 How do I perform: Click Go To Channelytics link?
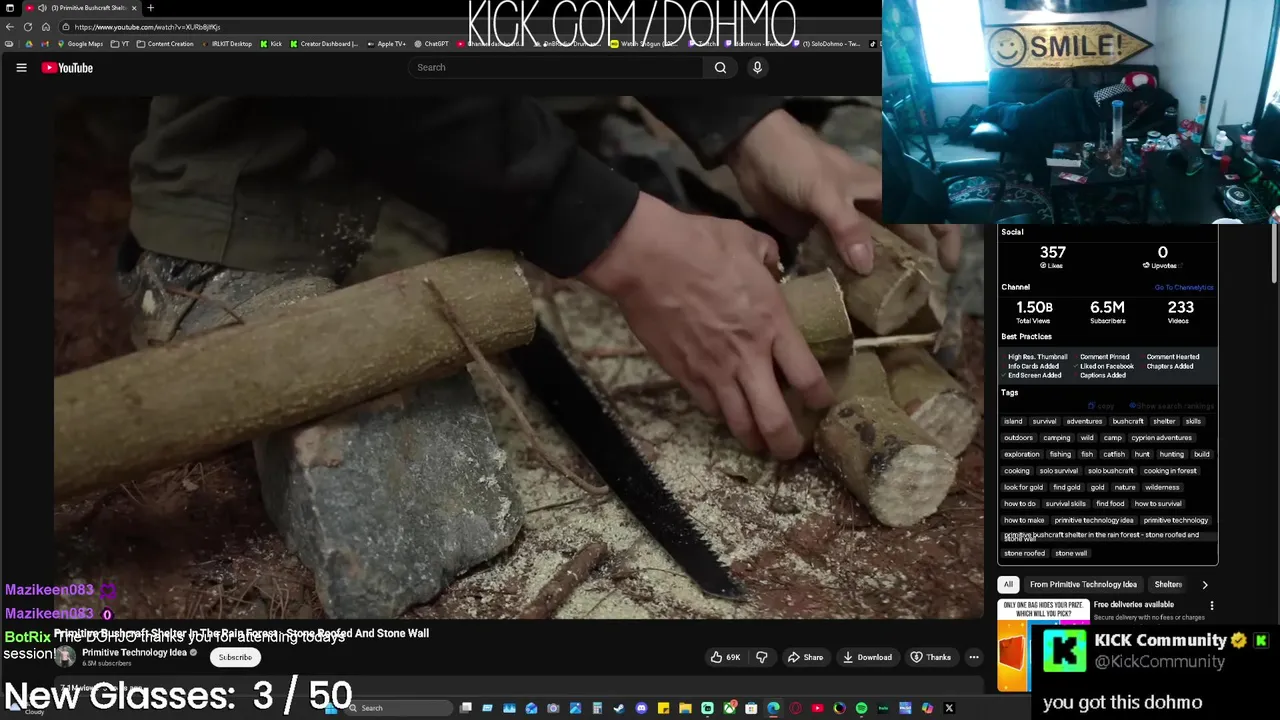click(x=1184, y=287)
